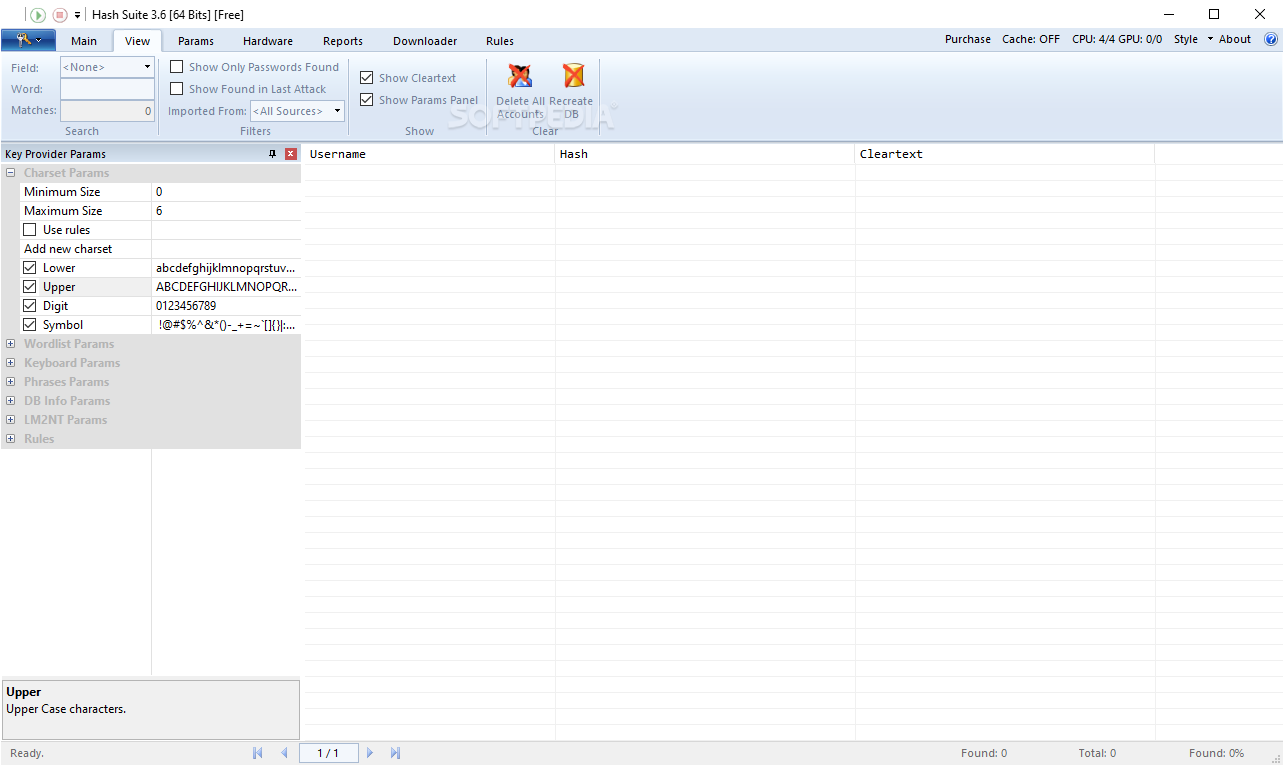Click the Total: 0 status text

[x=1097, y=753]
